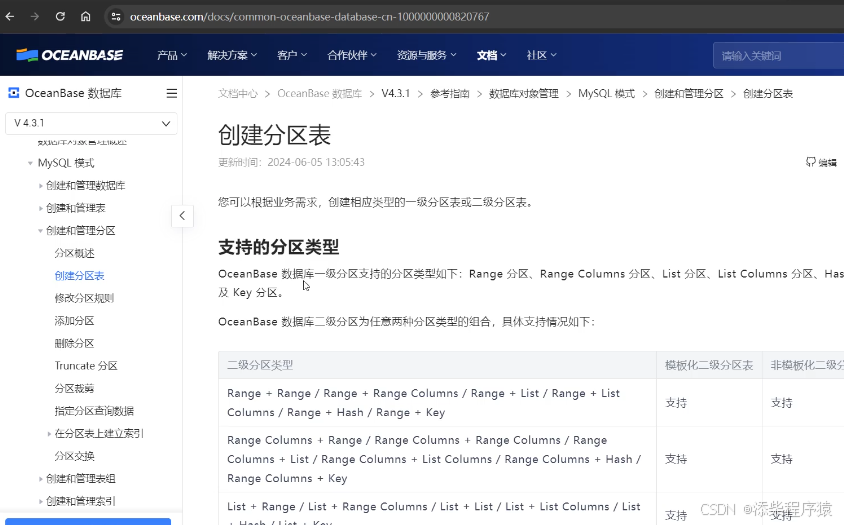The image size is (844, 525).
Task: Open the 解决方案 navigation menu
Action: click(x=232, y=55)
